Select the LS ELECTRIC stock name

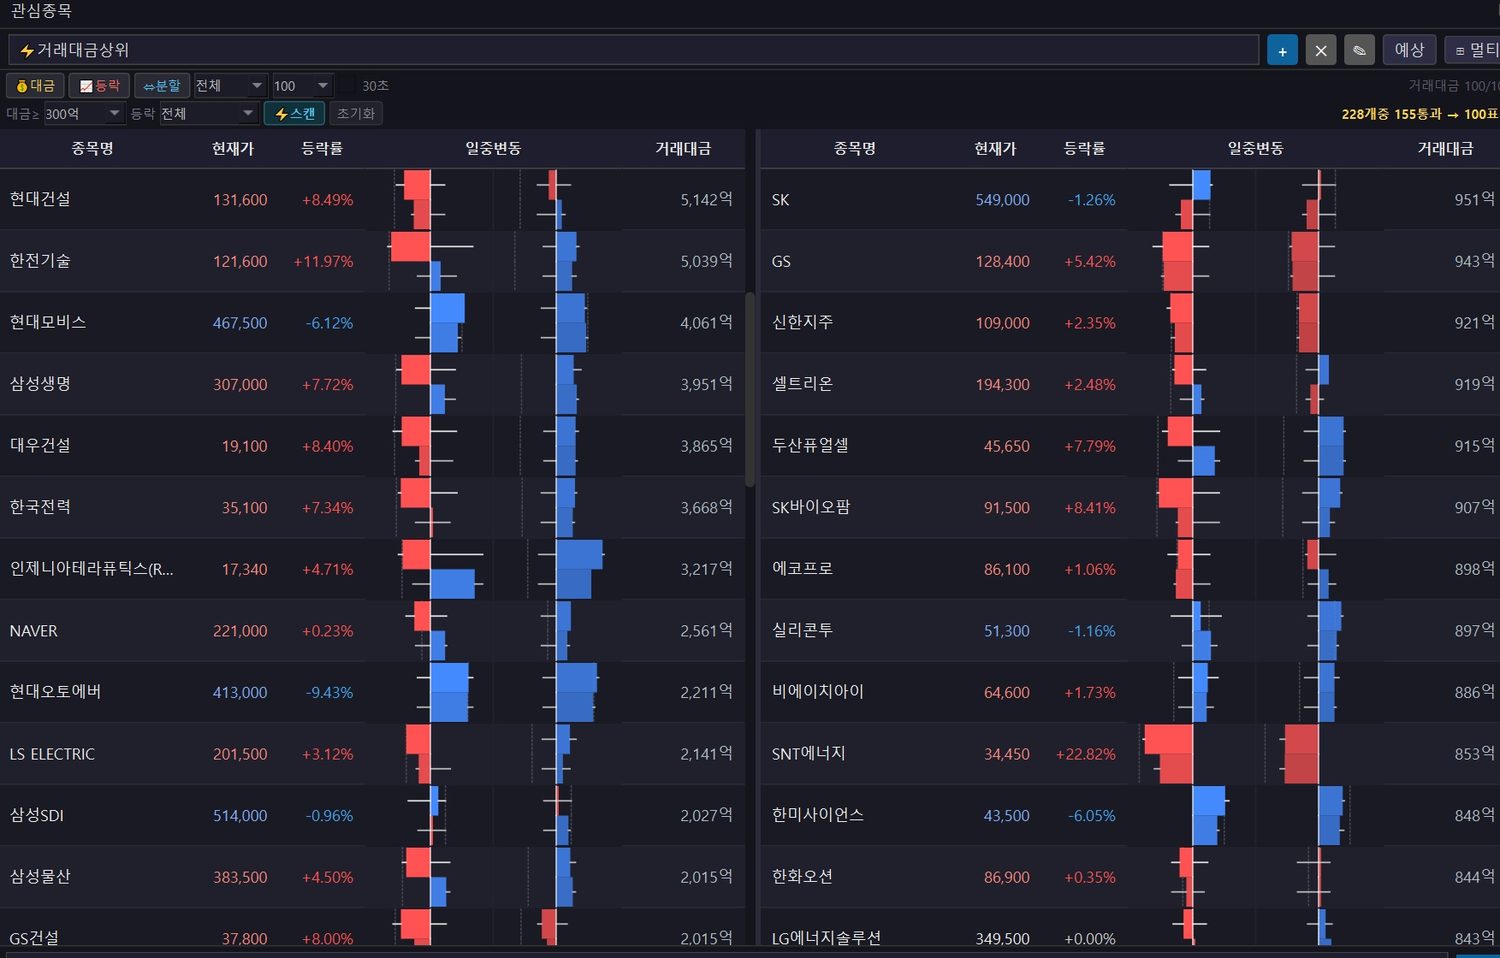pyautogui.click(x=52, y=754)
